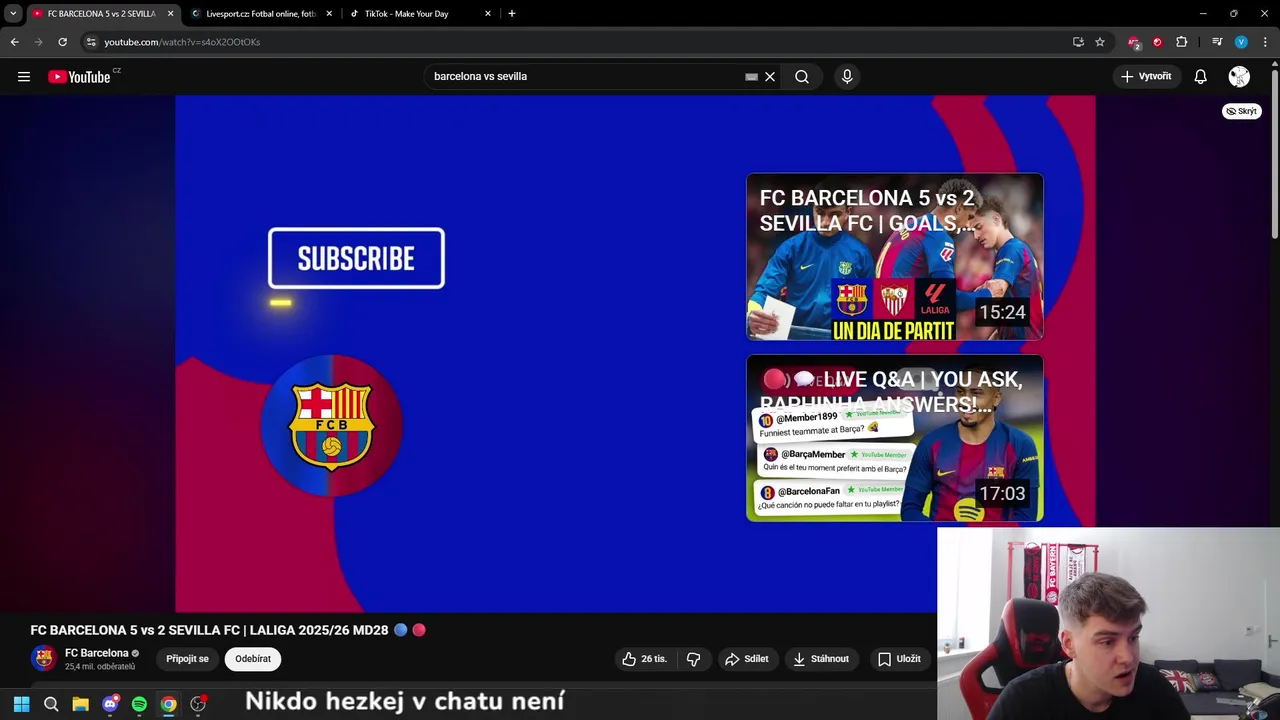The image size is (1280, 720).
Task: Click the search magnifier button
Action: [802, 77]
